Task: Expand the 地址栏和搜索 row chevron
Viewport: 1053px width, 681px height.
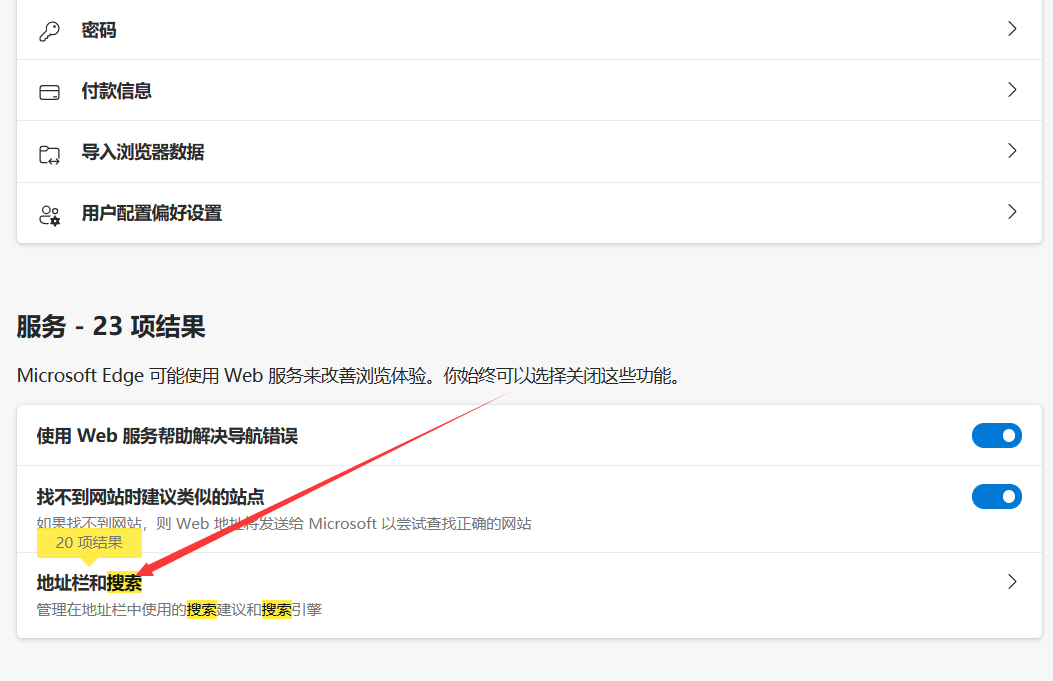Action: [1012, 582]
